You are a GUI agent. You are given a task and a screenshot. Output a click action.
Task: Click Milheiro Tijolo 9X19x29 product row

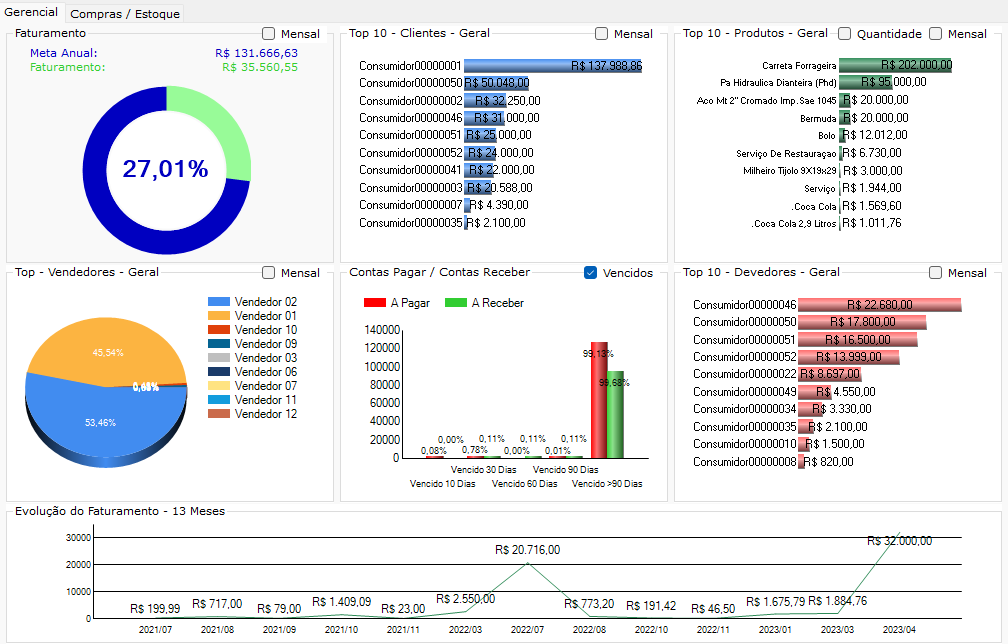coord(823,171)
